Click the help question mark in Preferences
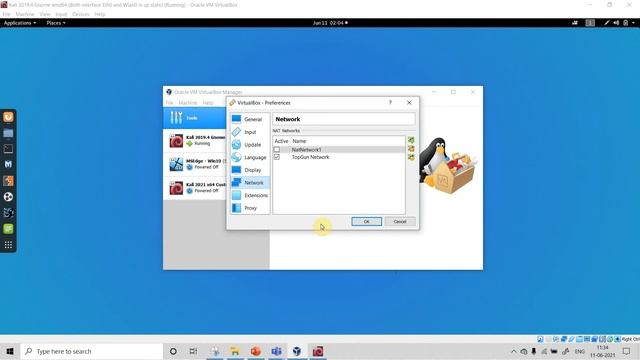 coord(390,102)
